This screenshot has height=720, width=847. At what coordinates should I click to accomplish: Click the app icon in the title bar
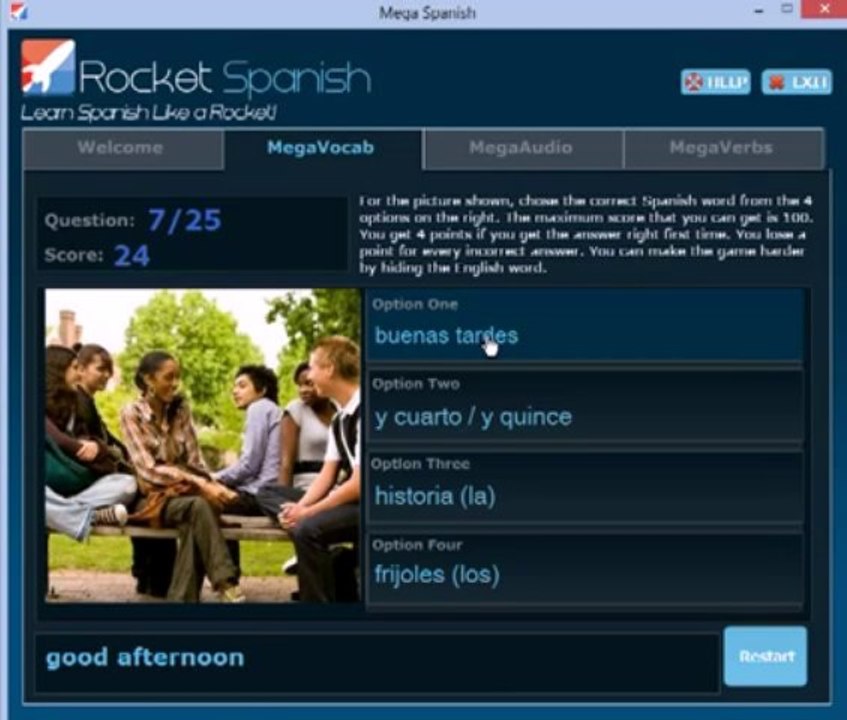click(x=18, y=11)
